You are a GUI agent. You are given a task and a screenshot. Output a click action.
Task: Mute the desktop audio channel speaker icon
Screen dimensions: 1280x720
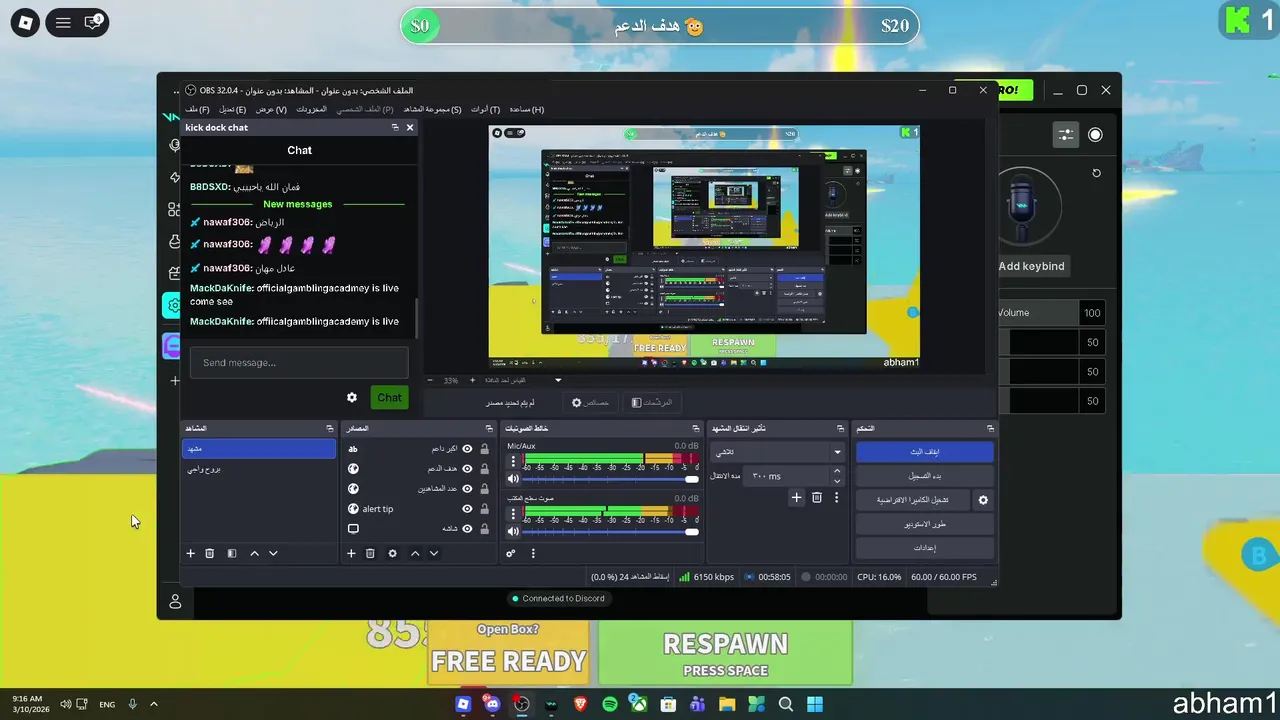[513, 531]
